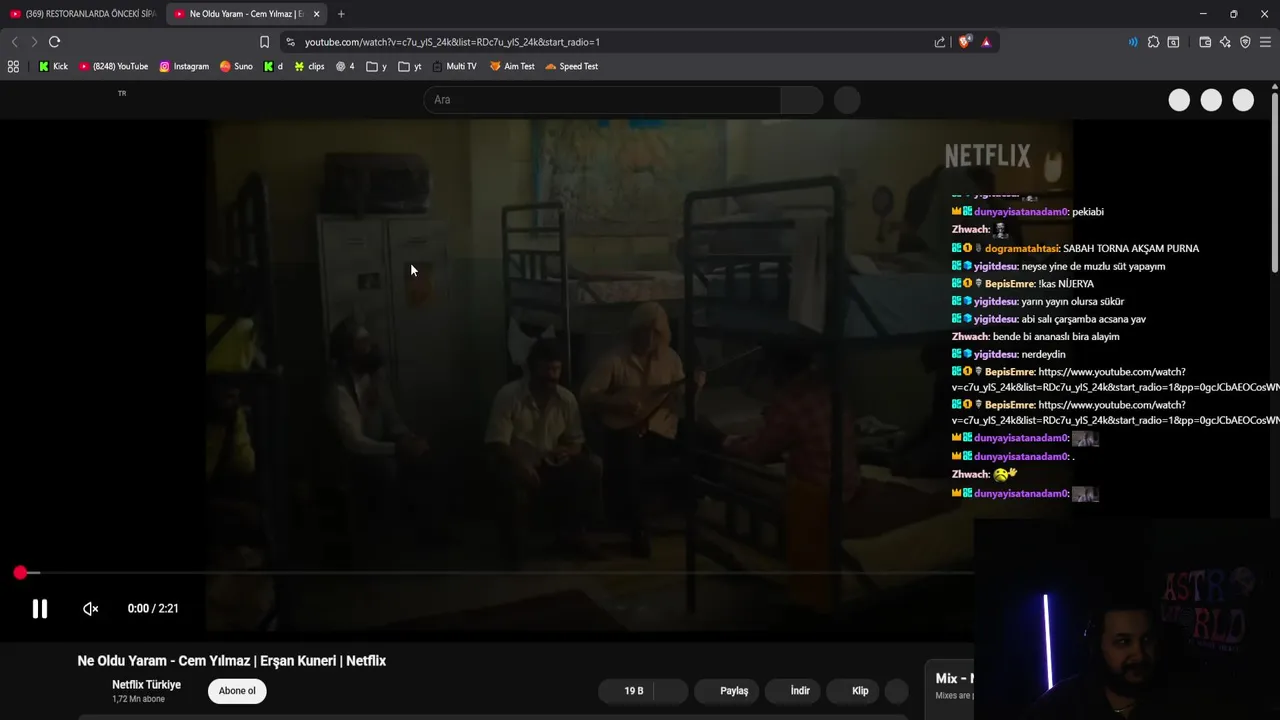1280x720 pixels.
Task: Open the bookmark labeled 4
Action: tap(345, 66)
